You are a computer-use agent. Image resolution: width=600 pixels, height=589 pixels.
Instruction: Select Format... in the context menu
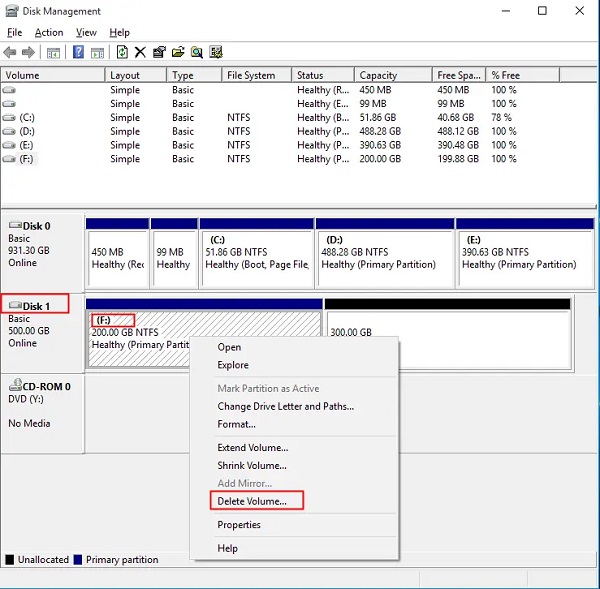point(236,424)
